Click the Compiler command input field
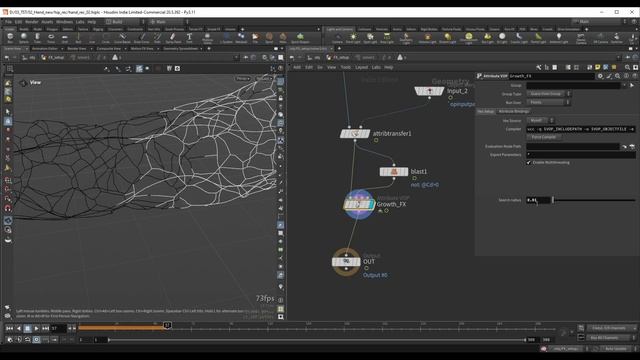Image resolution: width=640 pixels, height=360 pixels. tap(581, 129)
